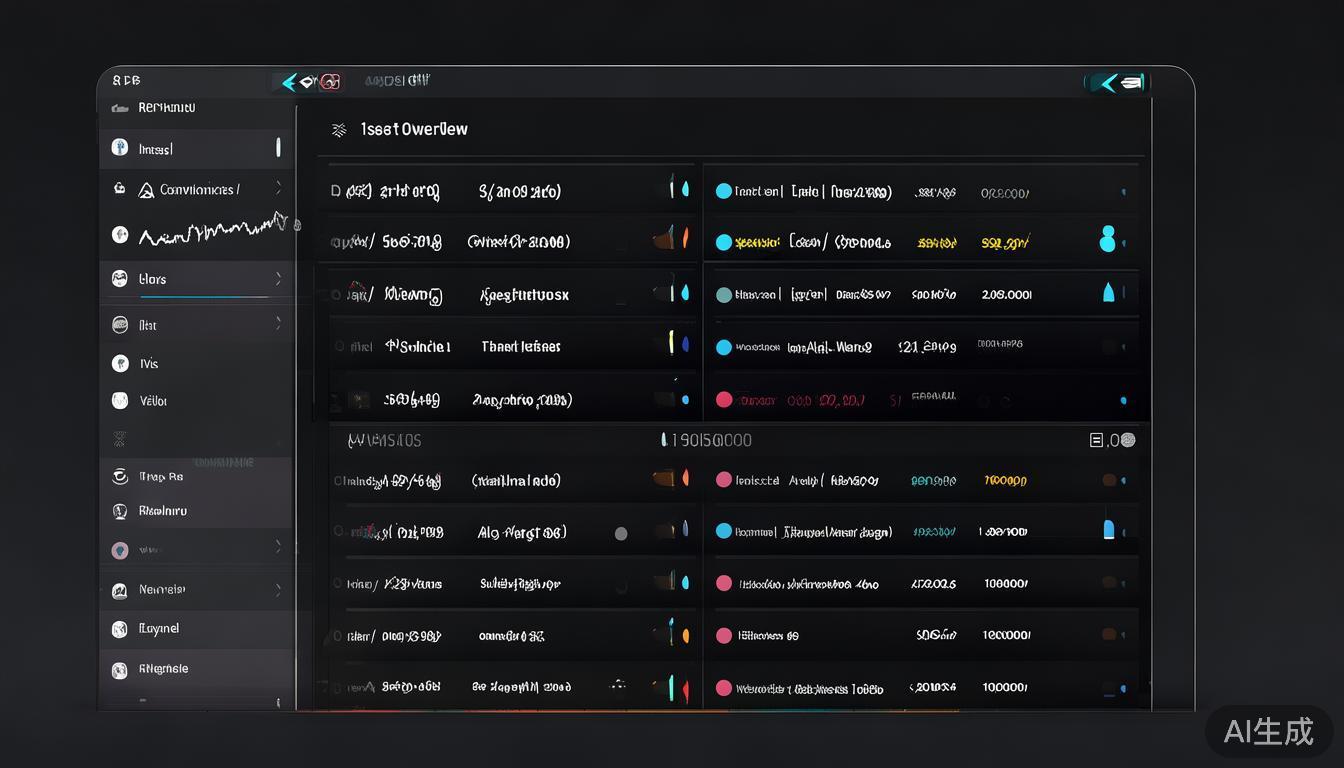Click the Lloynel sidebar icon

click(120, 629)
